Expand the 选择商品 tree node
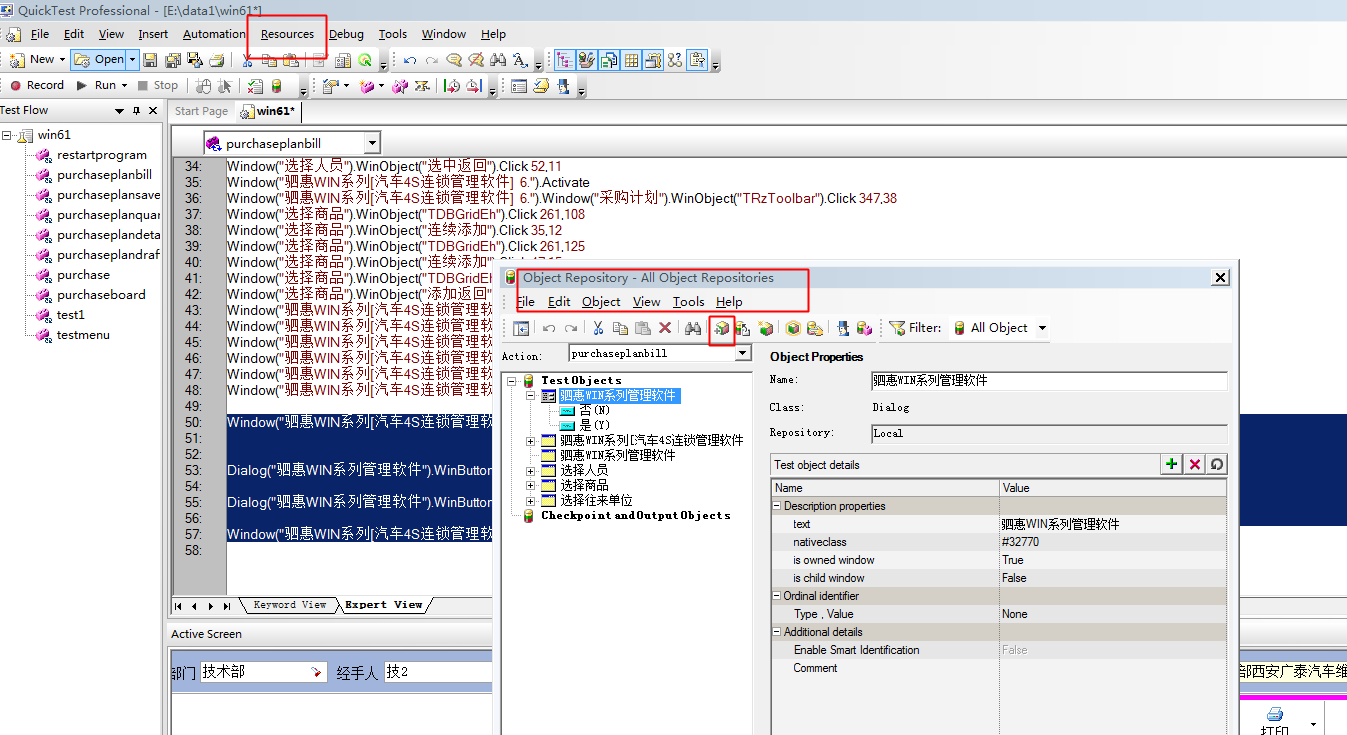This screenshot has width=1347, height=735. coord(531,485)
